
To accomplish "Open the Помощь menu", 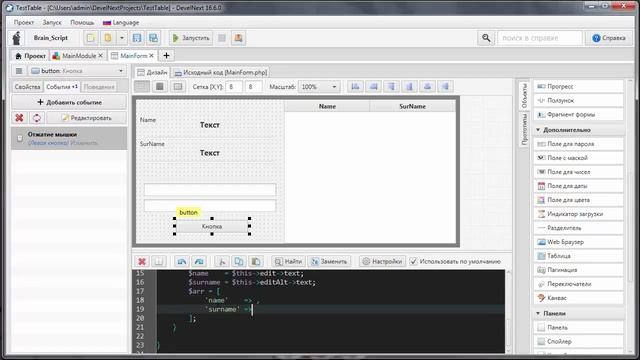I will pos(82,22).
